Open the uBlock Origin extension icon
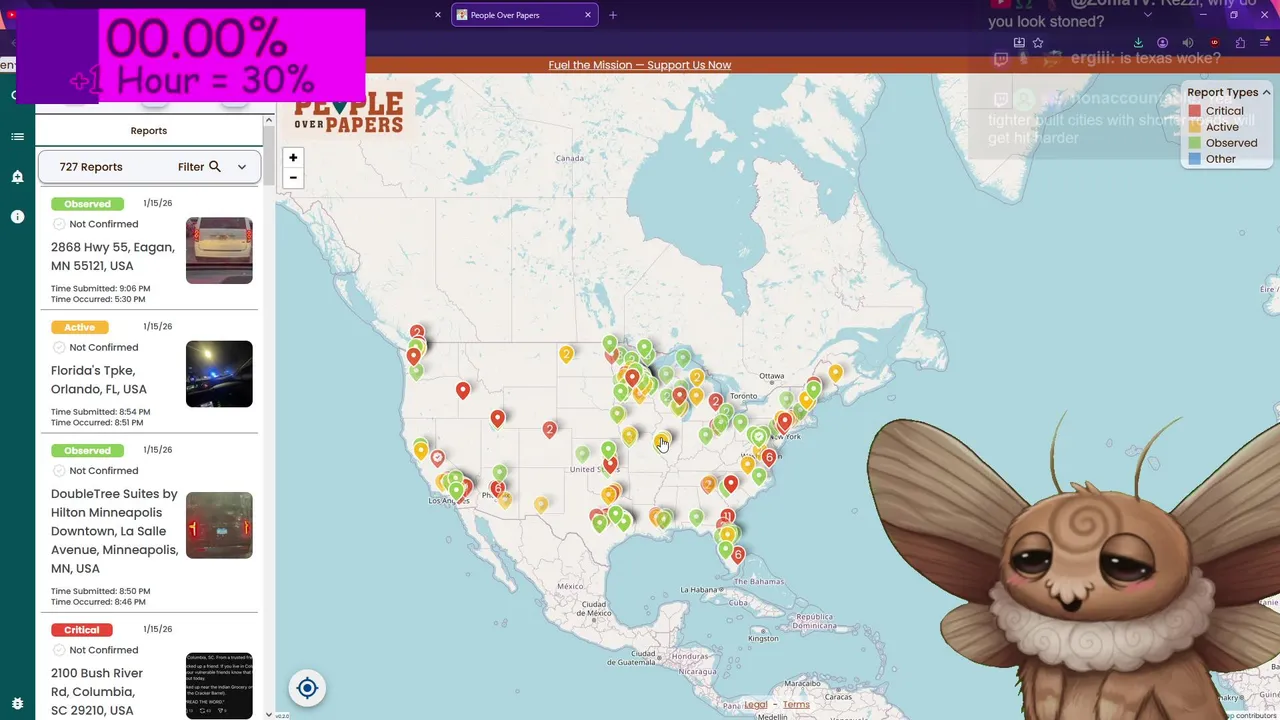This screenshot has height=720, width=1280. point(1214,43)
